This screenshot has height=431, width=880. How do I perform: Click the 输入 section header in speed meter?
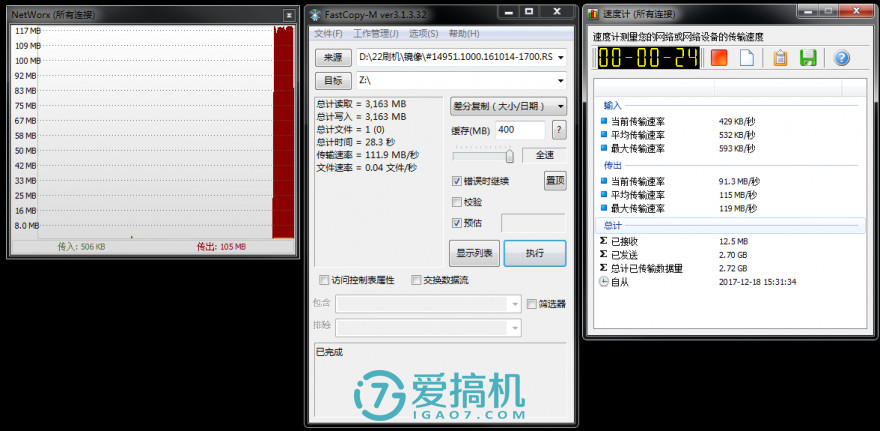click(x=612, y=105)
